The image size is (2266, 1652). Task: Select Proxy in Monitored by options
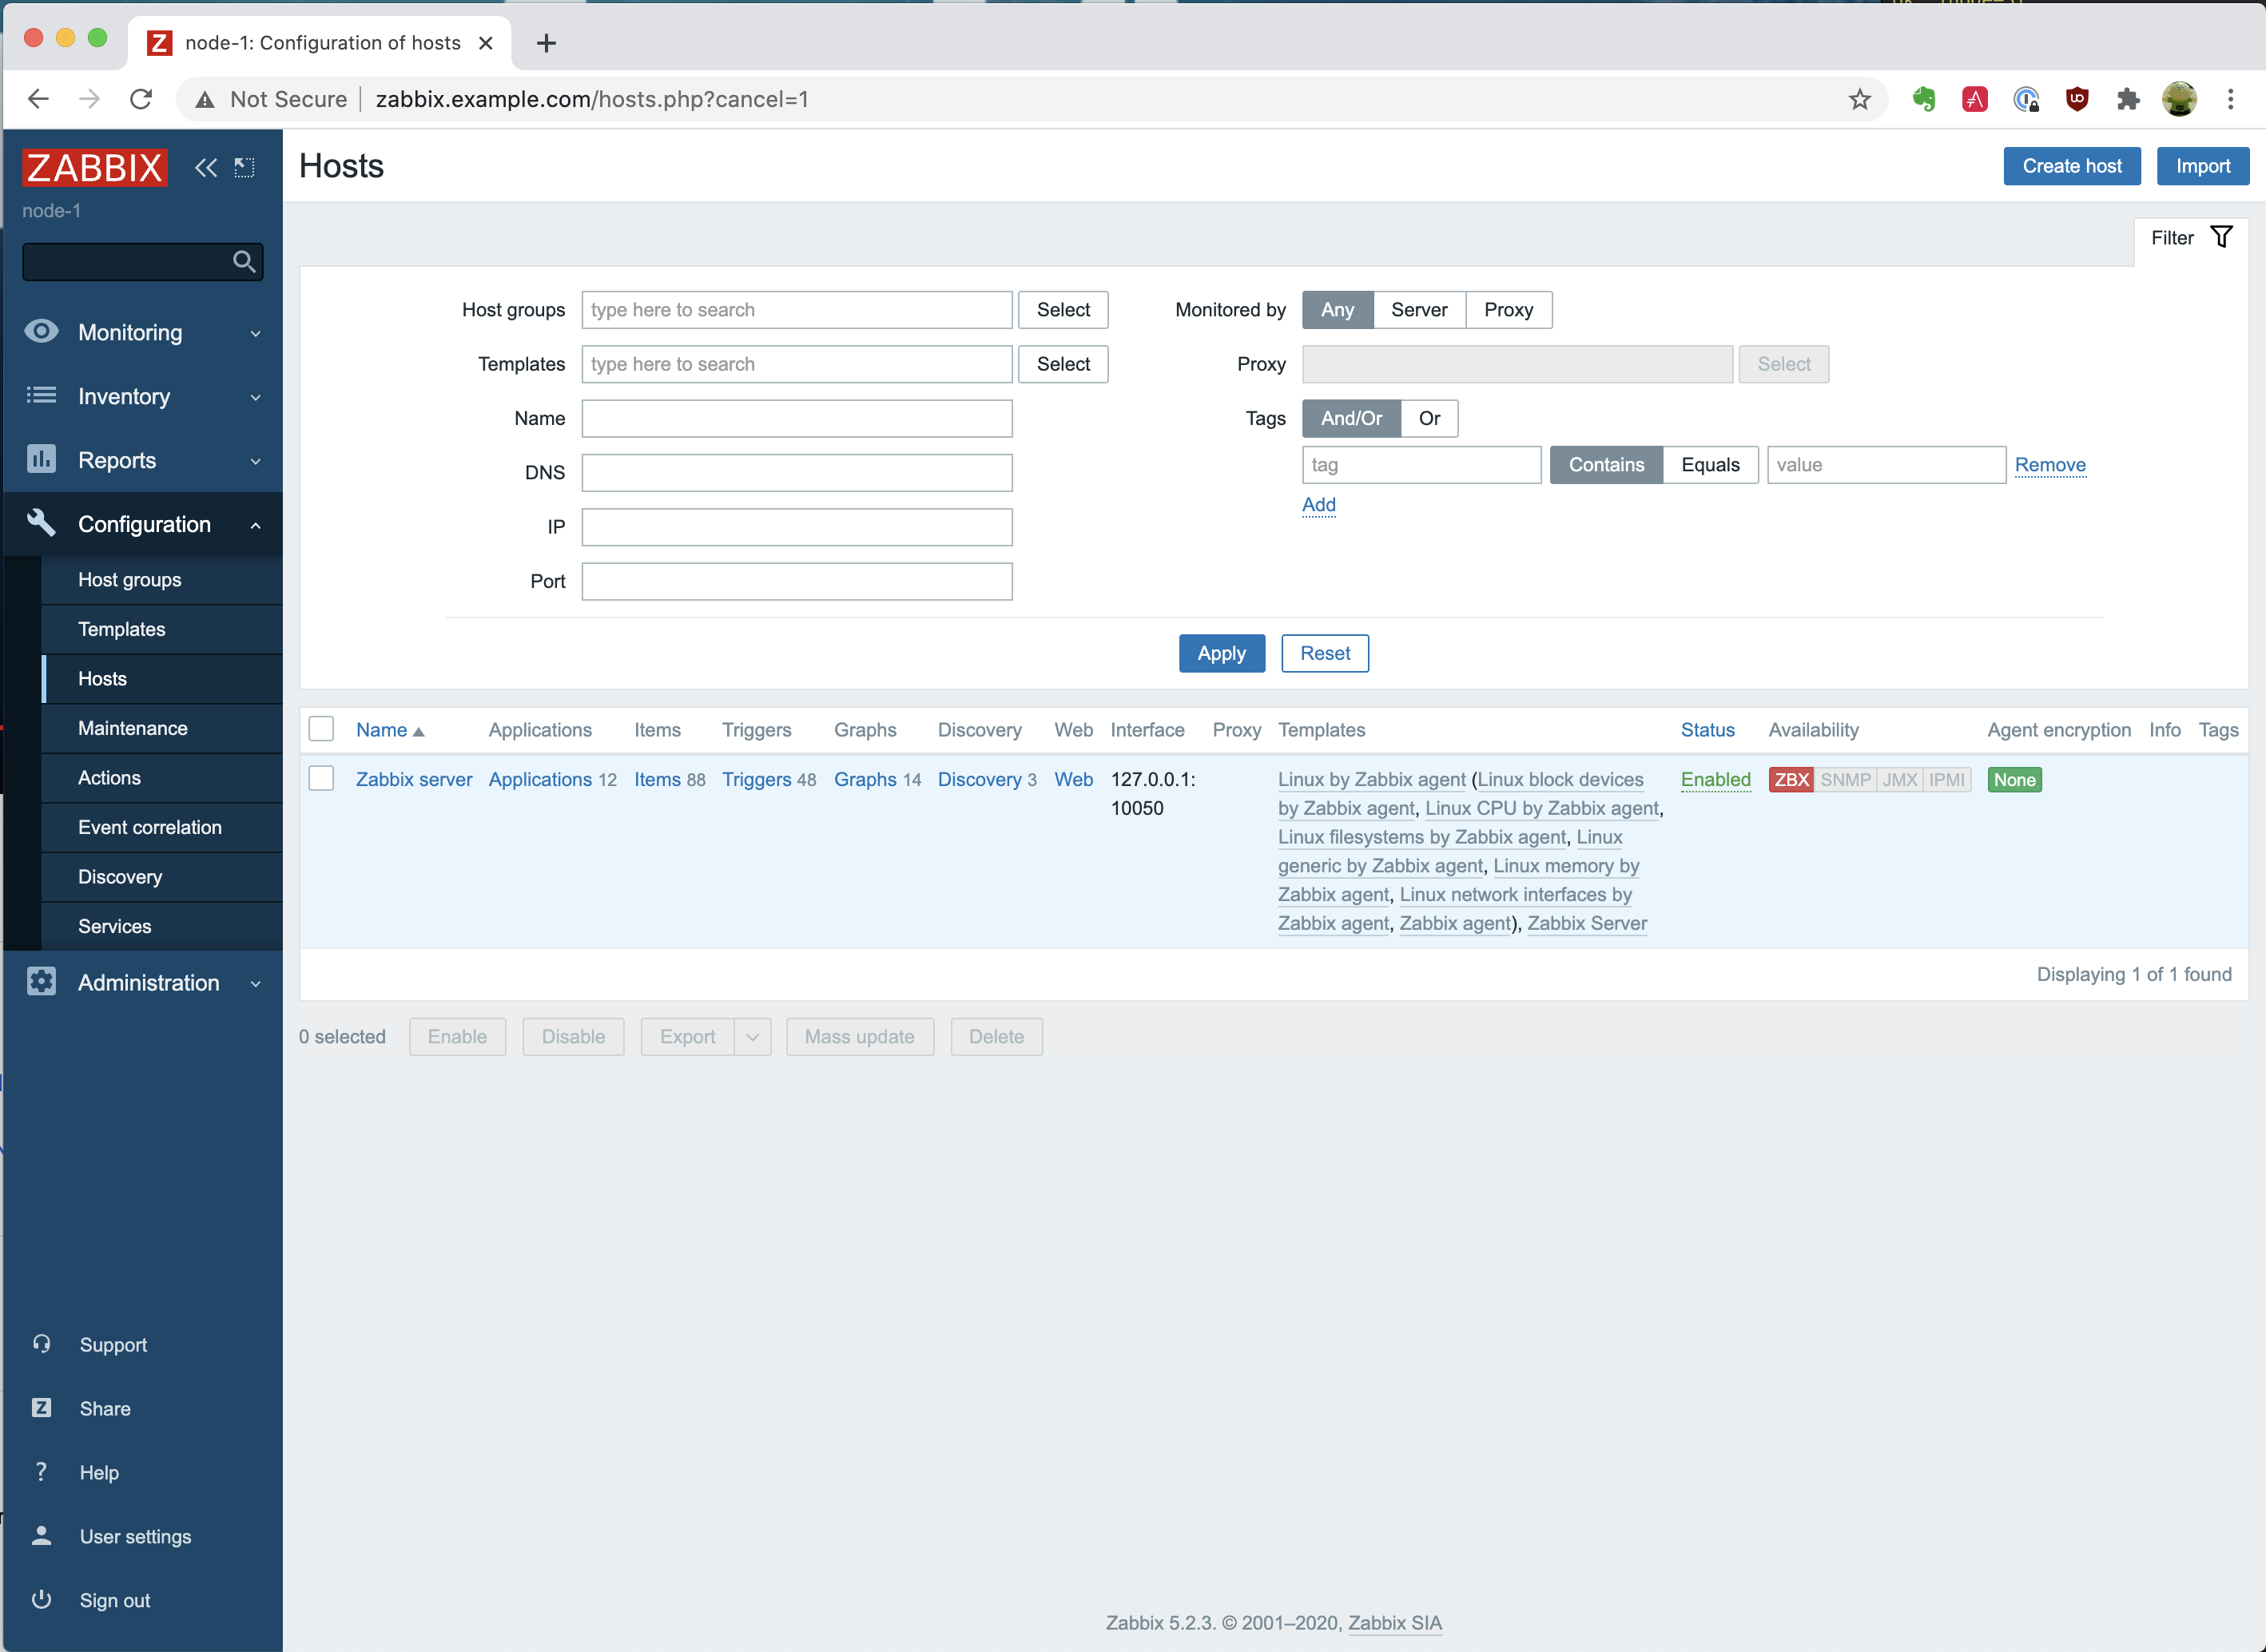[1508, 310]
